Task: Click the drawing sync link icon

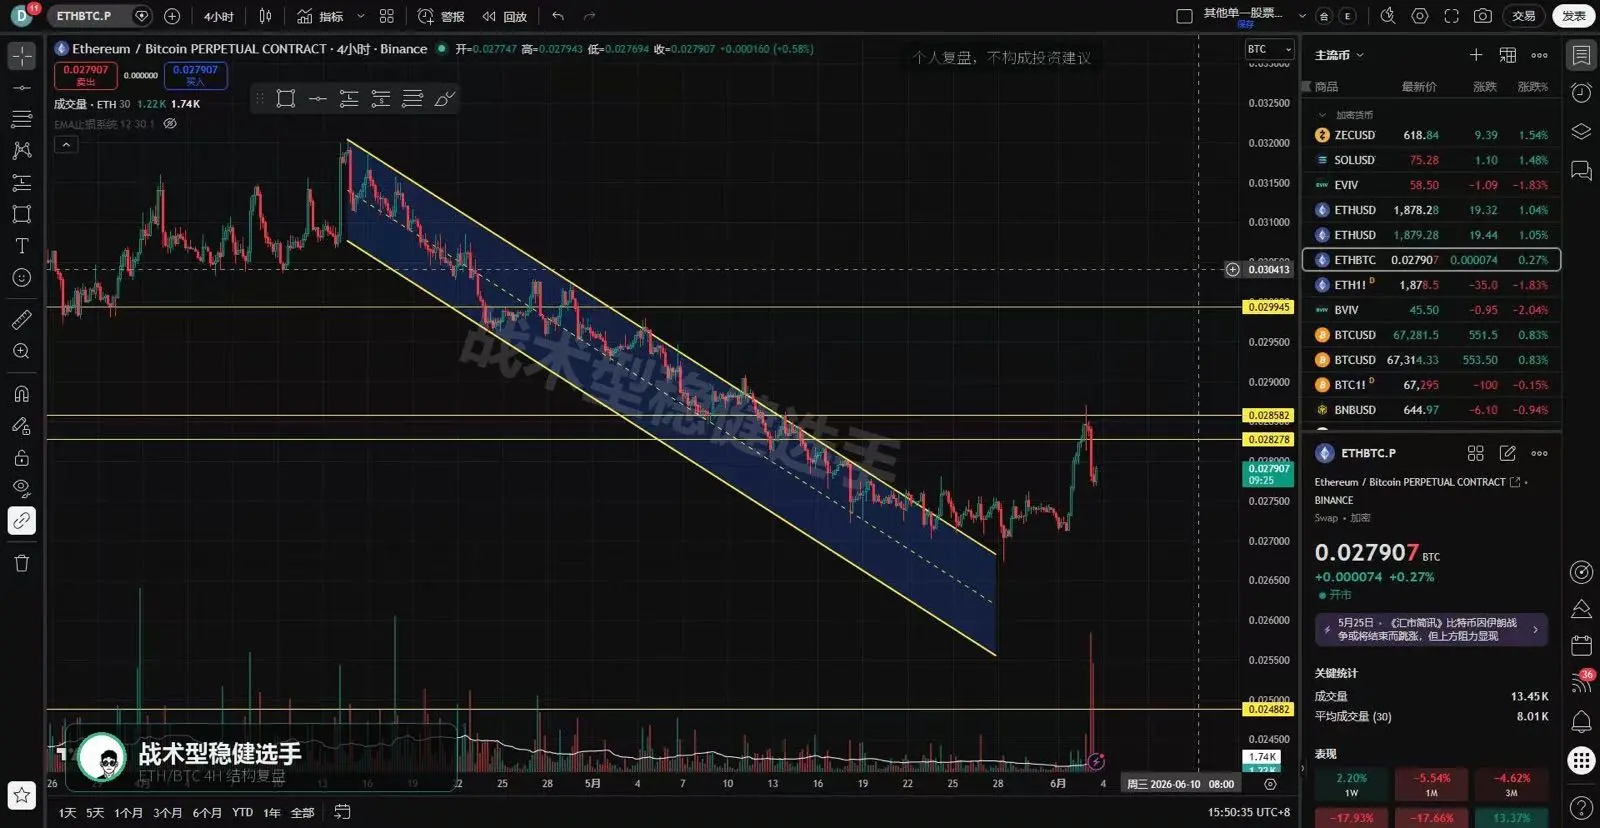Action: click(x=21, y=521)
